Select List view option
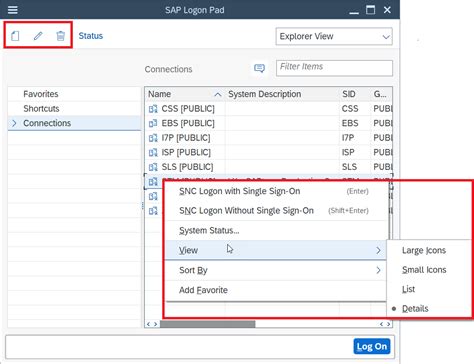The image size is (474, 364). point(408,289)
